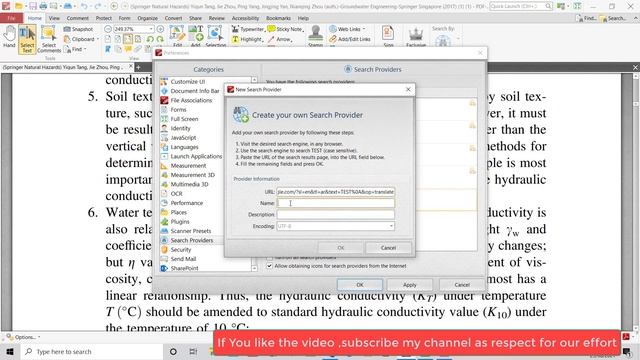Rotate view counter-clockwise
This screenshot has width=640, height=360.
coord(150,39)
